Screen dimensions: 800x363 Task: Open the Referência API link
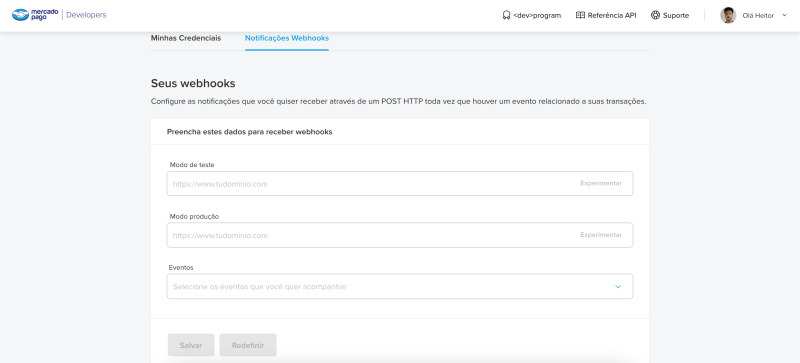[612, 15]
